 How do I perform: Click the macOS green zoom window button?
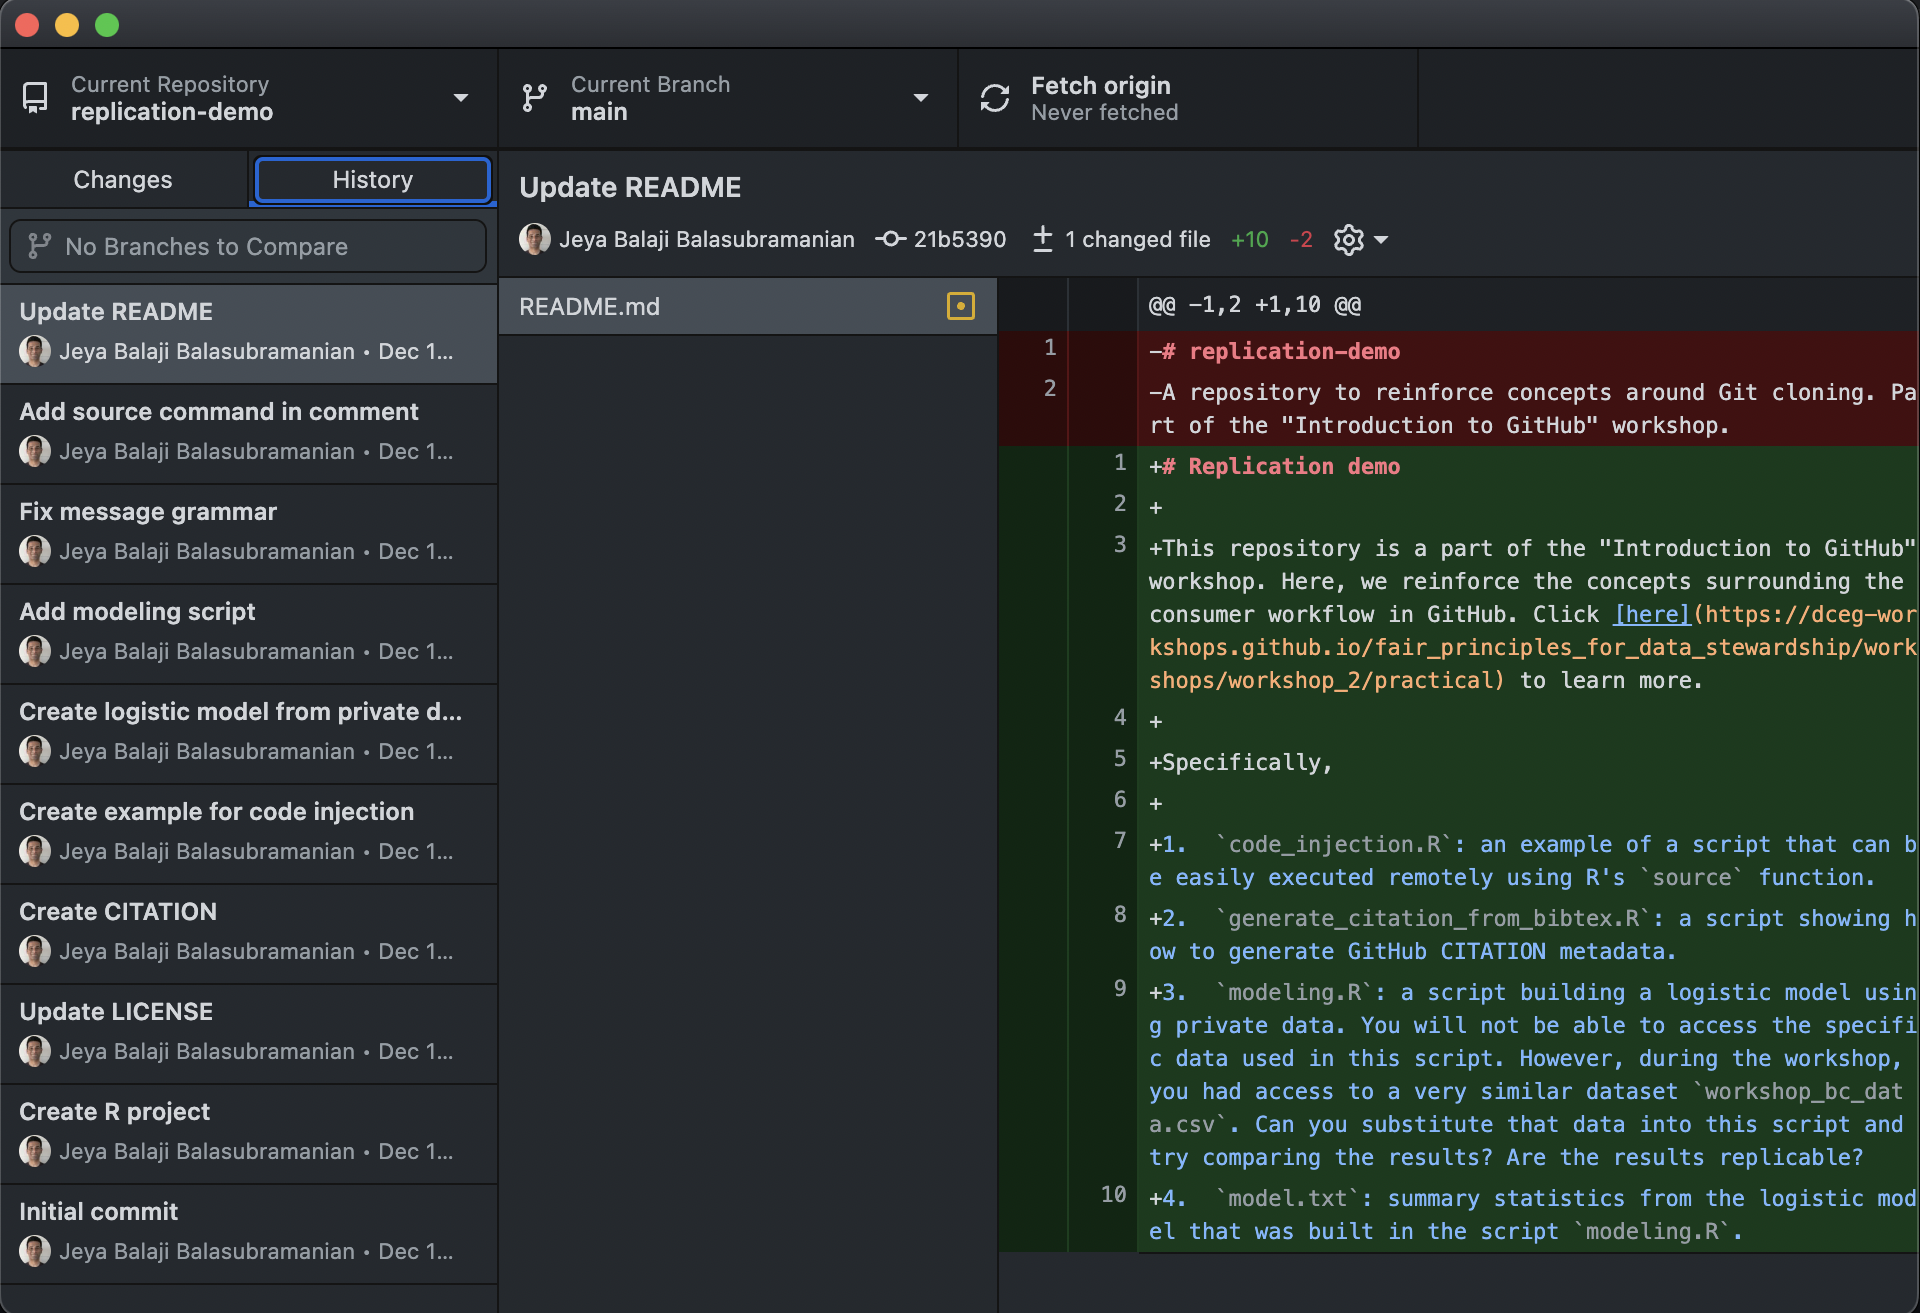pyautogui.click(x=107, y=25)
